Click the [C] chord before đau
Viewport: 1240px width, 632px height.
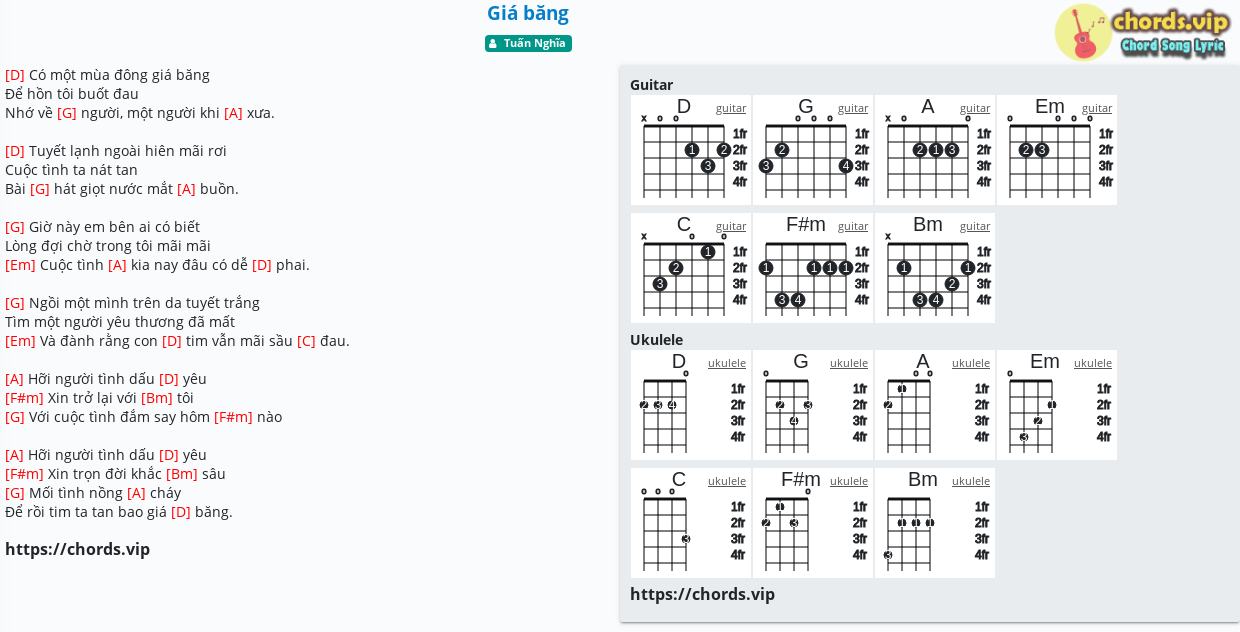click(306, 341)
